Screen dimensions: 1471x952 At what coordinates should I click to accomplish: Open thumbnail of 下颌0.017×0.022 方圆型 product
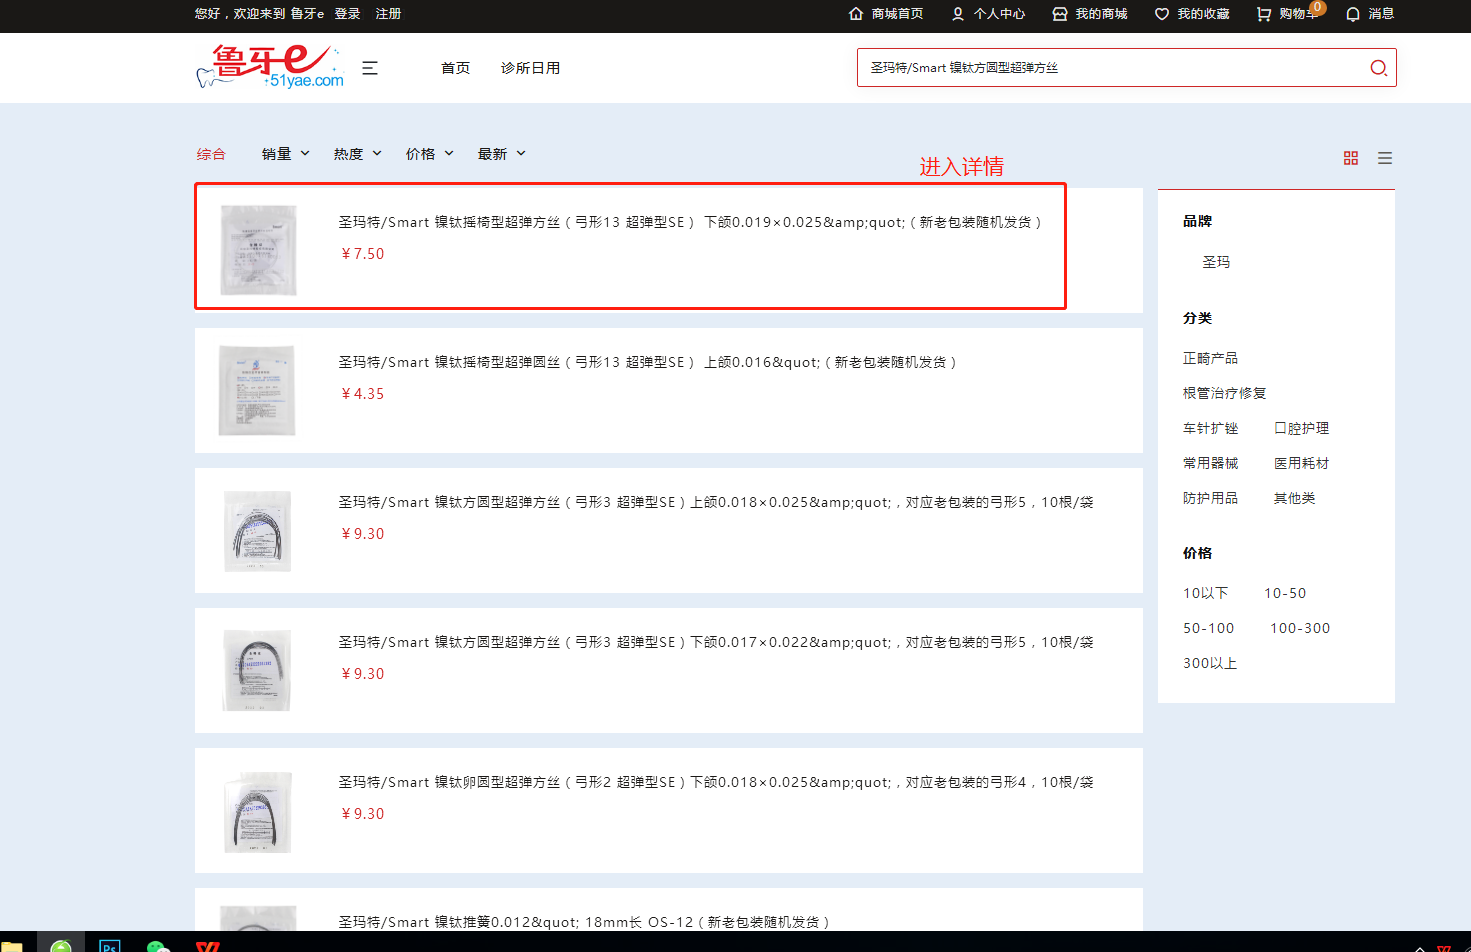257,670
